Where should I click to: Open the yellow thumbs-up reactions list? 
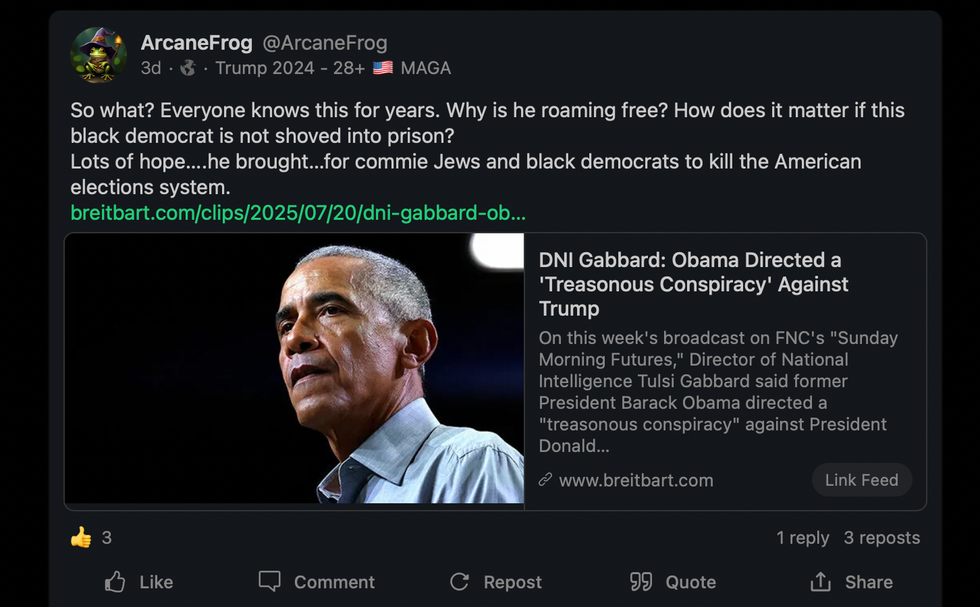81,538
